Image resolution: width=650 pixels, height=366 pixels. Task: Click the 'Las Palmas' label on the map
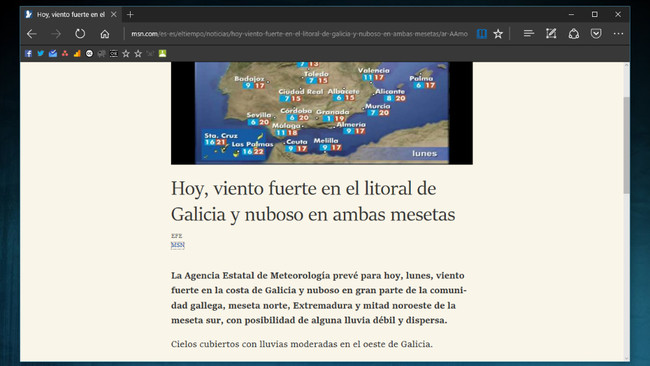coord(252,144)
